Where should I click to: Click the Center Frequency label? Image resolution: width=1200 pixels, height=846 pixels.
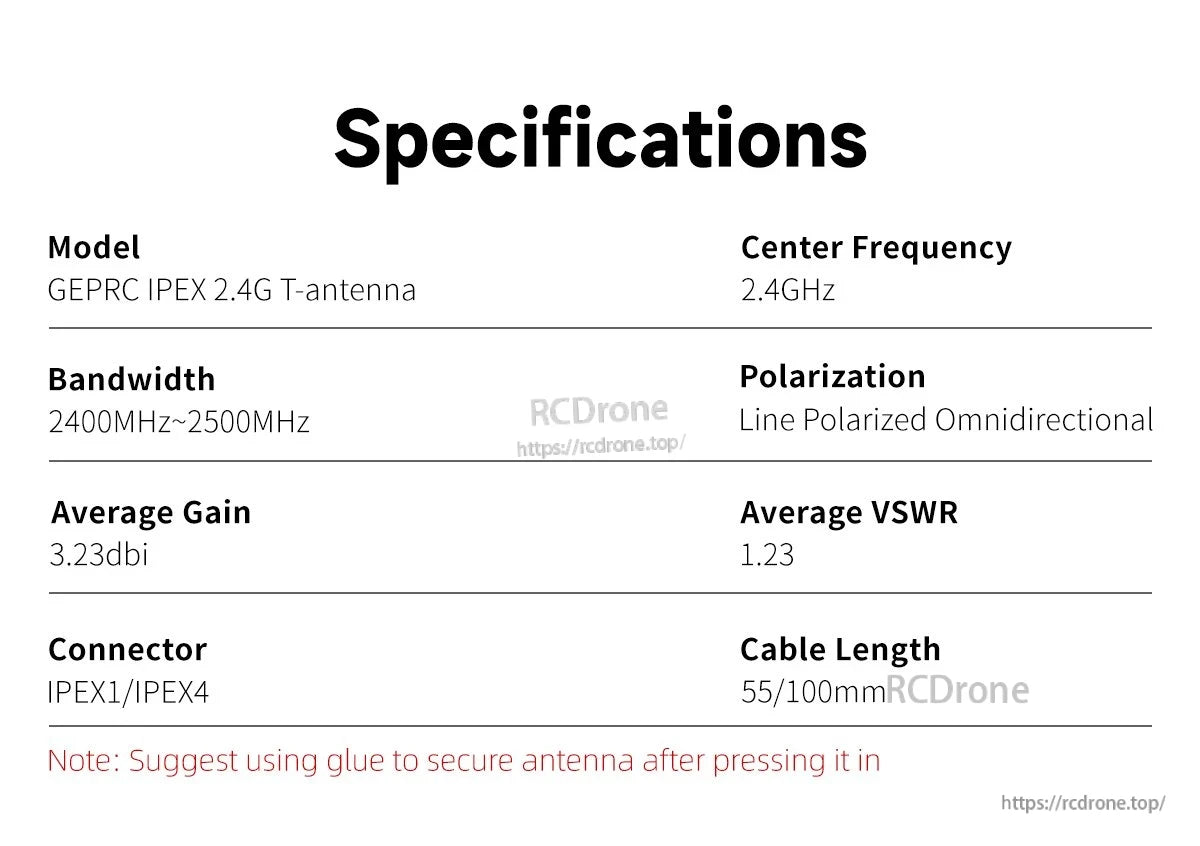tap(875, 247)
